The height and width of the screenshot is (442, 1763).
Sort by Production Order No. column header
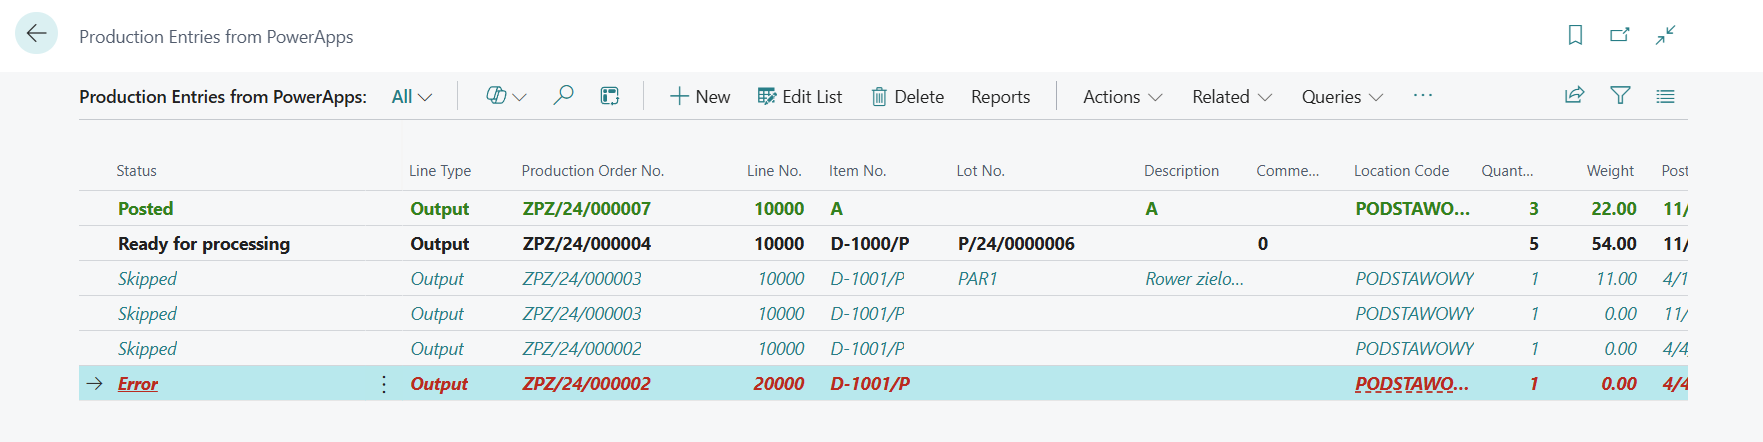click(592, 171)
